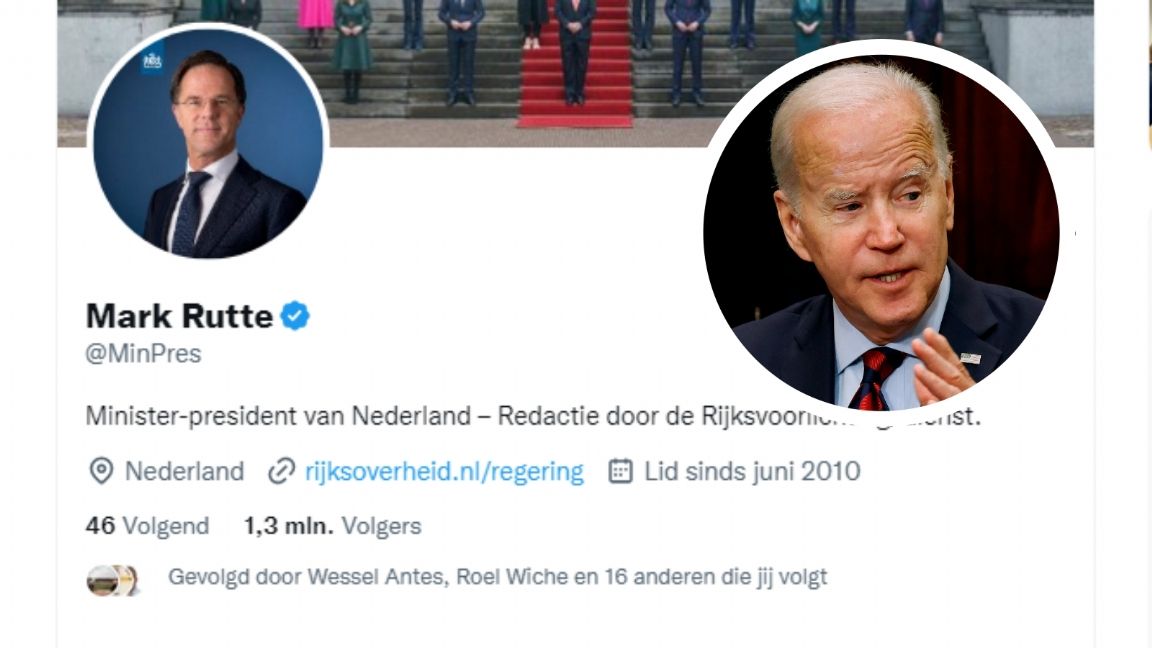Click the Rijksoverheid logo inside the profile picture
Image resolution: width=1152 pixels, height=648 pixels.
[x=152, y=62]
